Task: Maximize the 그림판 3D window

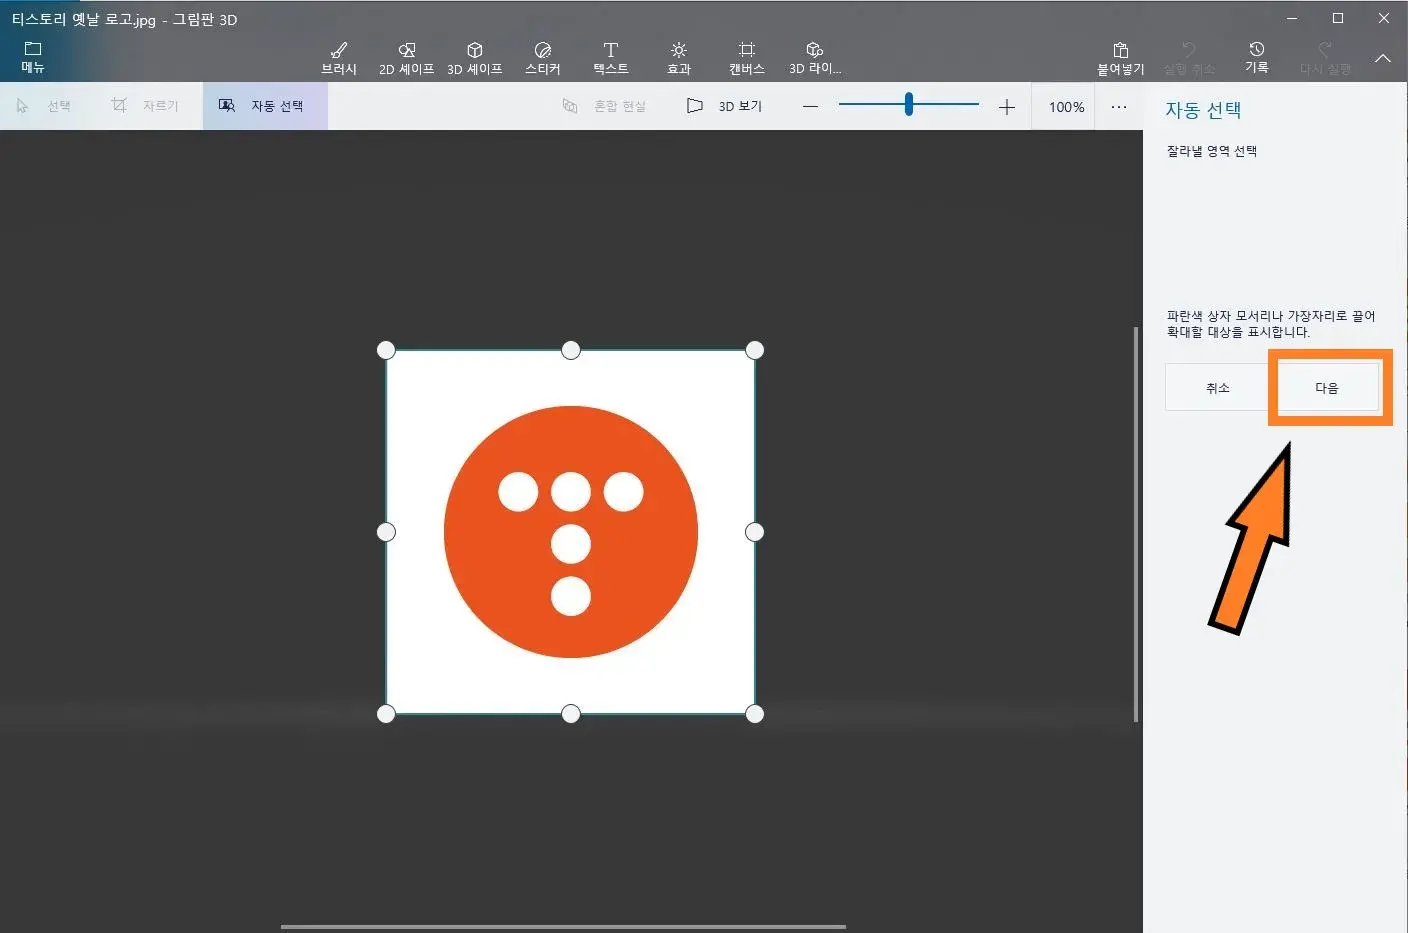Action: [x=1338, y=18]
